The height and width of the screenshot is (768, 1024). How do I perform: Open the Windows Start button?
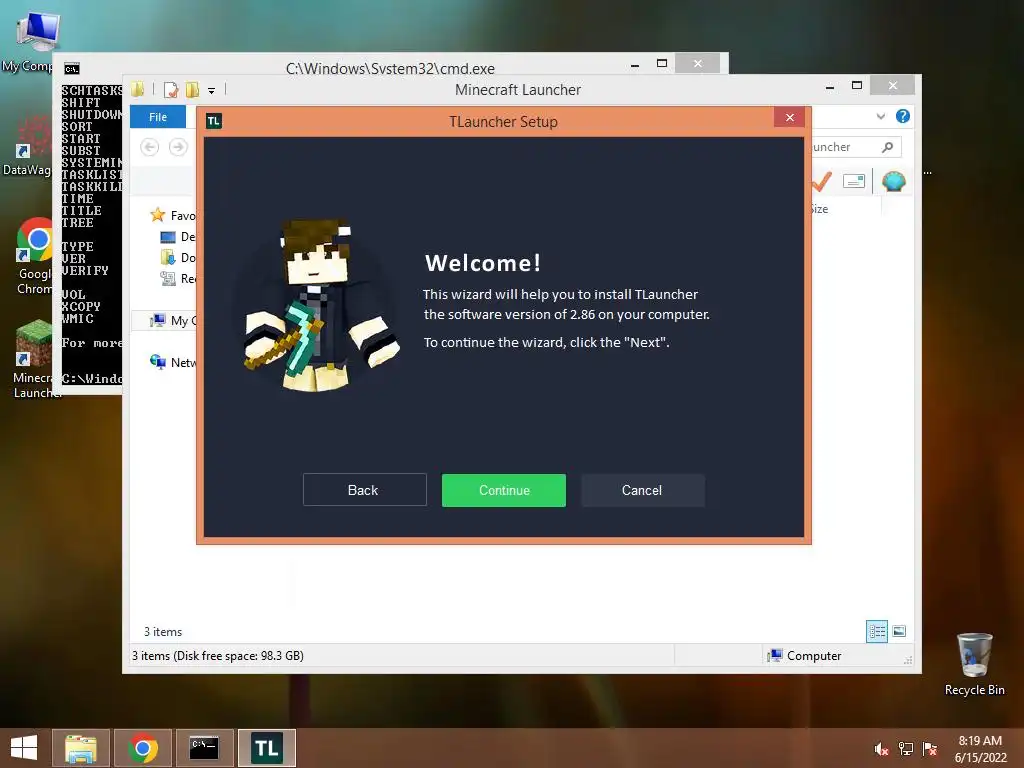pos(24,748)
